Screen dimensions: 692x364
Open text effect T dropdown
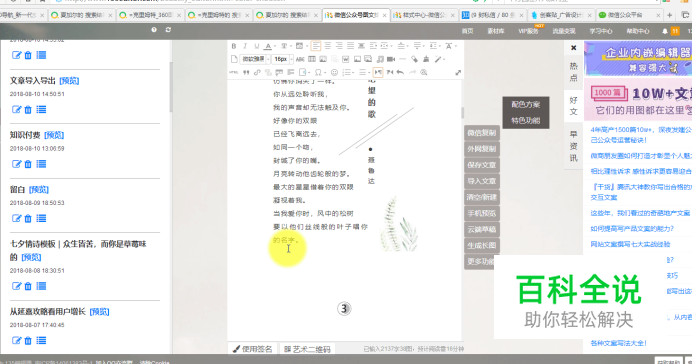tap(291, 46)
